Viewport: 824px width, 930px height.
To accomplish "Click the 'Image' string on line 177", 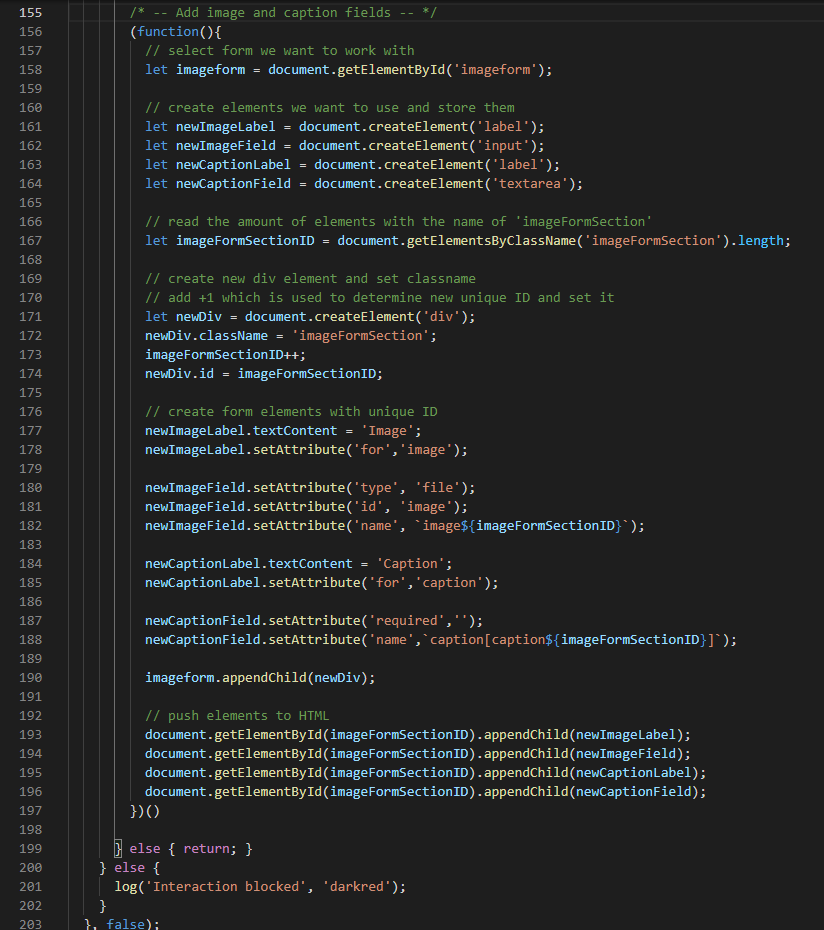I will click(x=387, y=430).
